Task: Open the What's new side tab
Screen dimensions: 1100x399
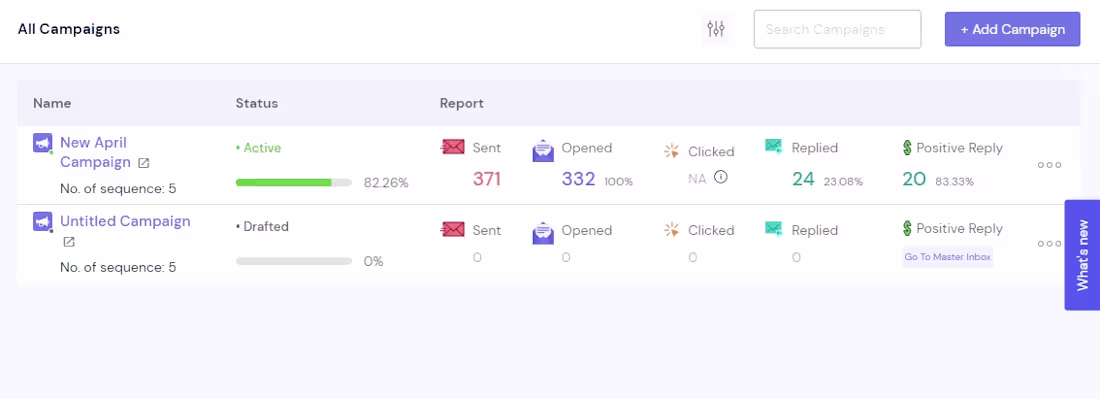Action: pos(1082,255)
